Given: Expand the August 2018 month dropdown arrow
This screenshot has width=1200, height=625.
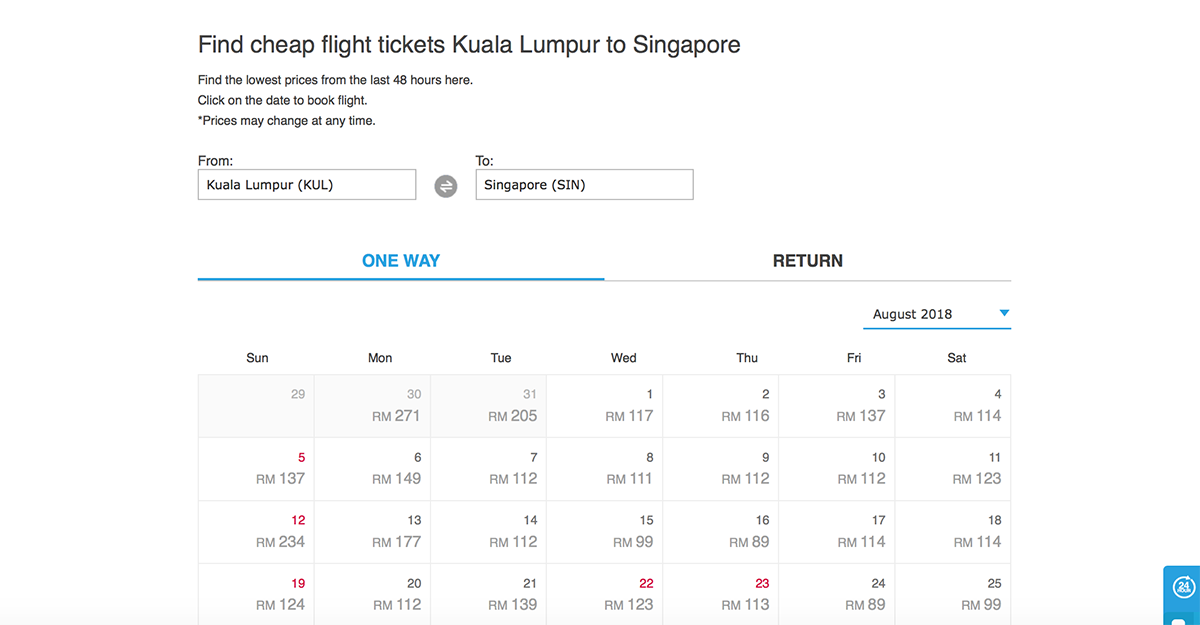Looking at the screenshot, I should click(x=1004, y=313).
